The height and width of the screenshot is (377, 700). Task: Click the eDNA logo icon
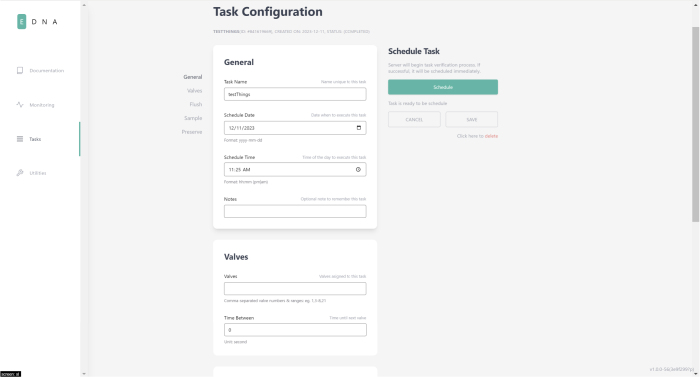21,21
